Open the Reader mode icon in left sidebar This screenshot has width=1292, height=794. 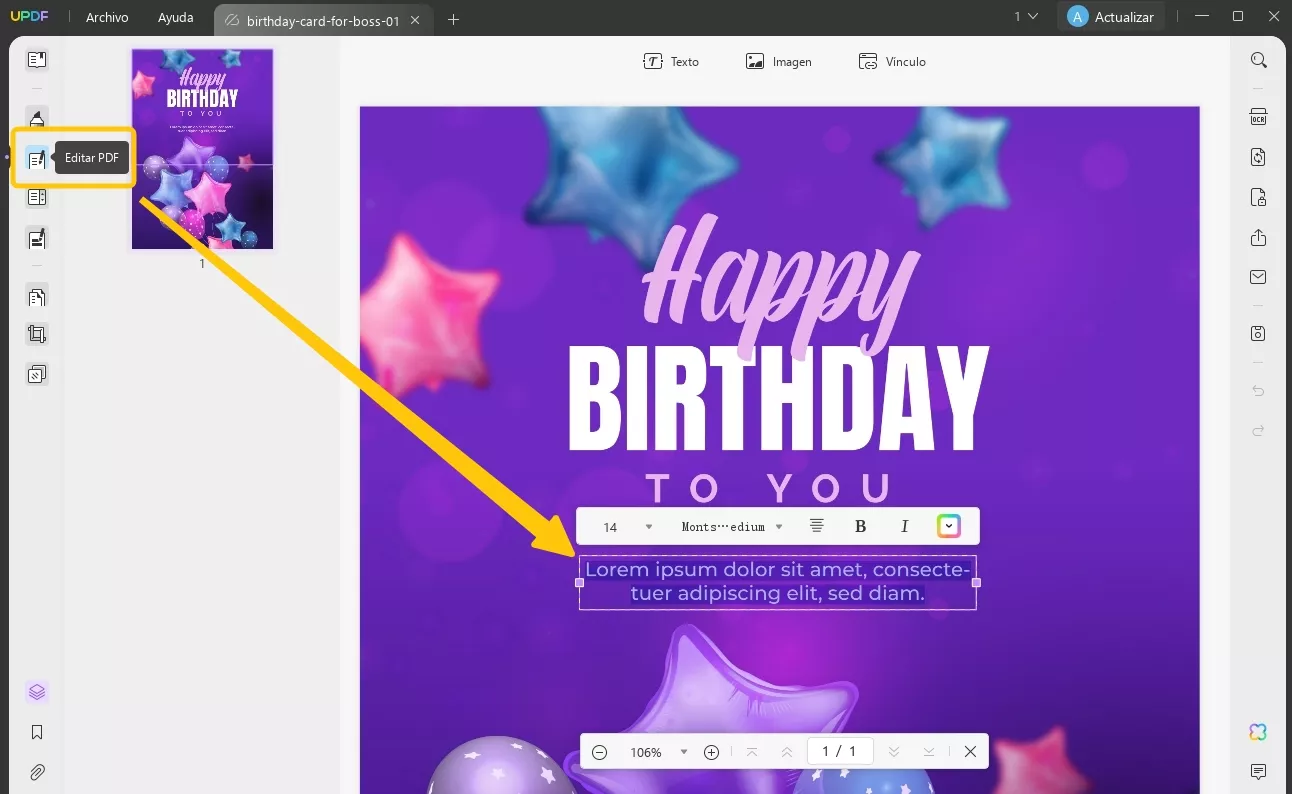(37, 60)
